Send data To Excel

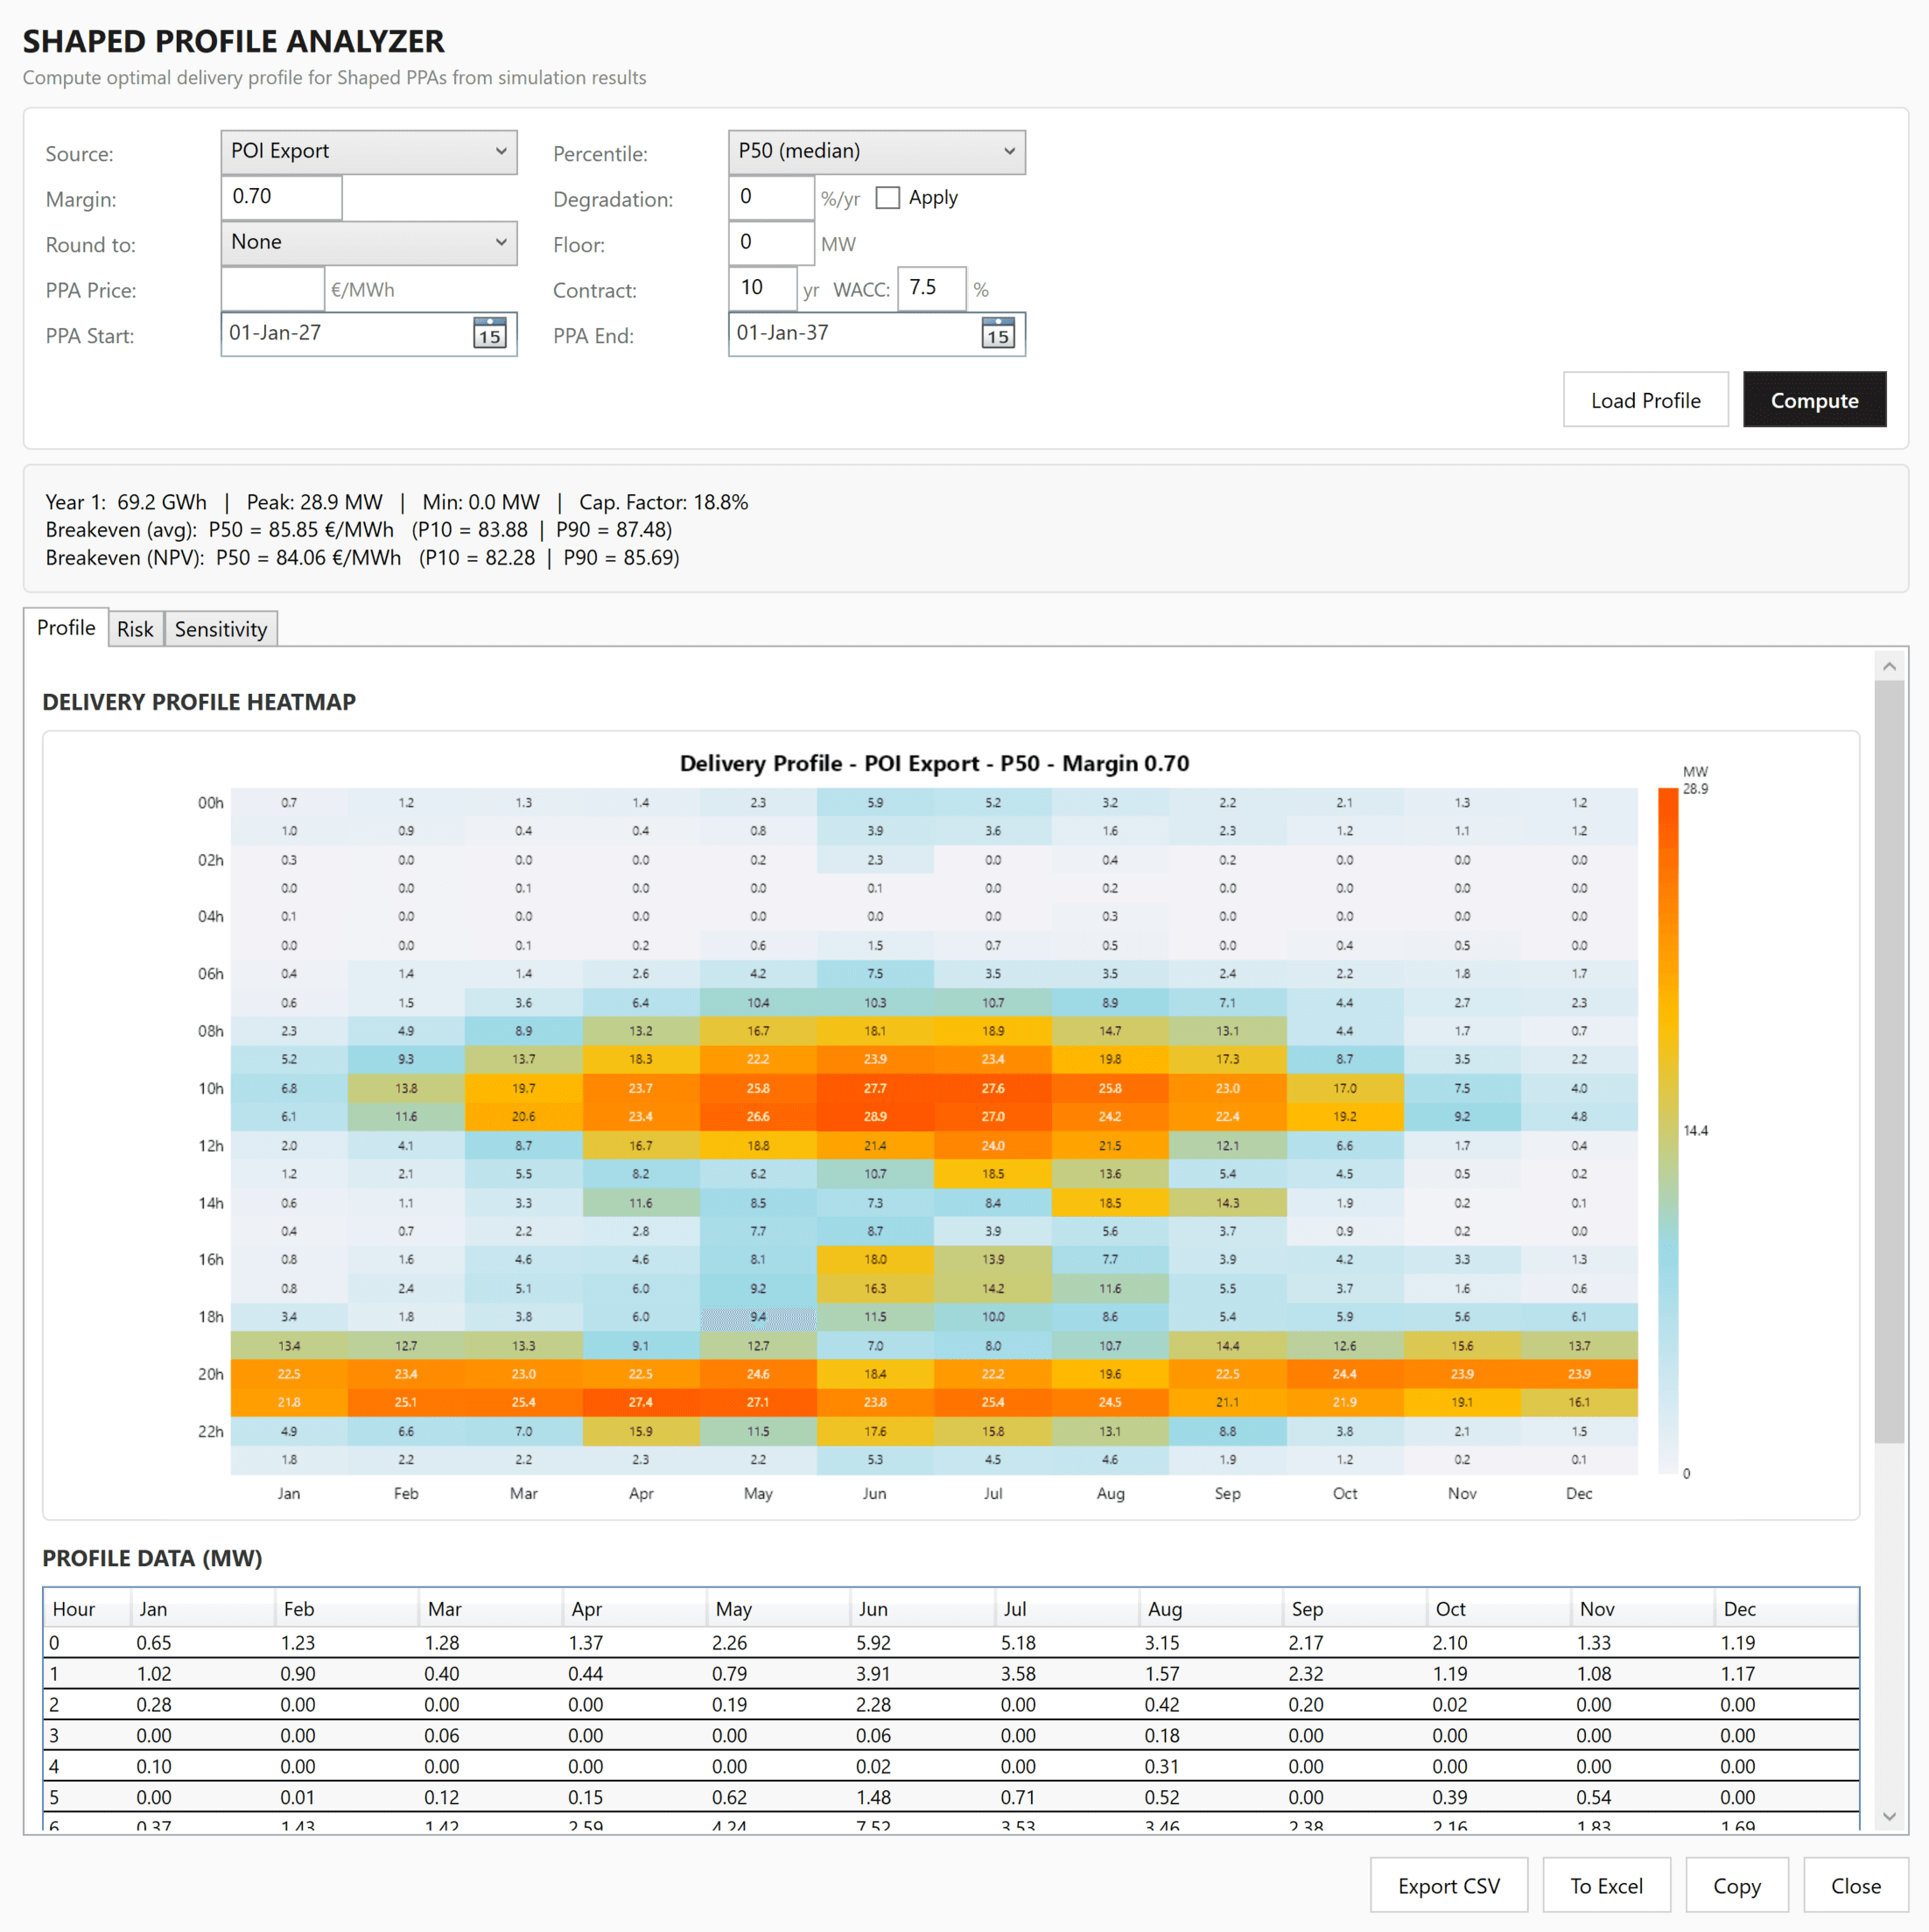click(x=1606, y=1885)
